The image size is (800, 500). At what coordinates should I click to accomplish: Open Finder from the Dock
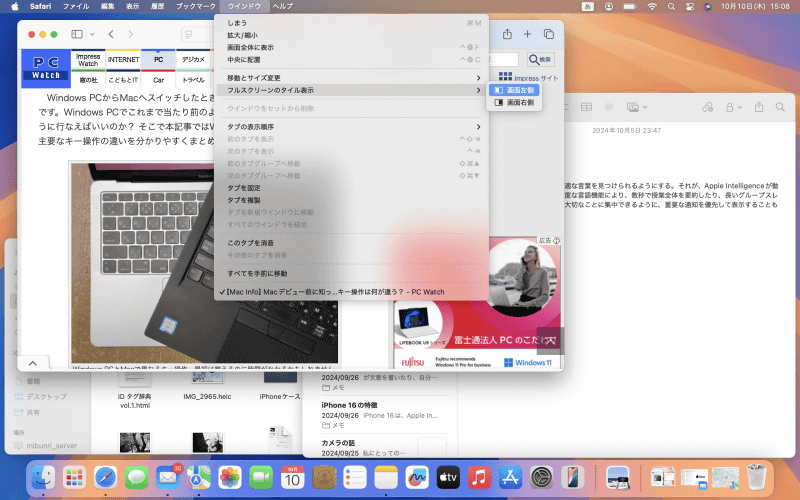click(x=43, y=478)
